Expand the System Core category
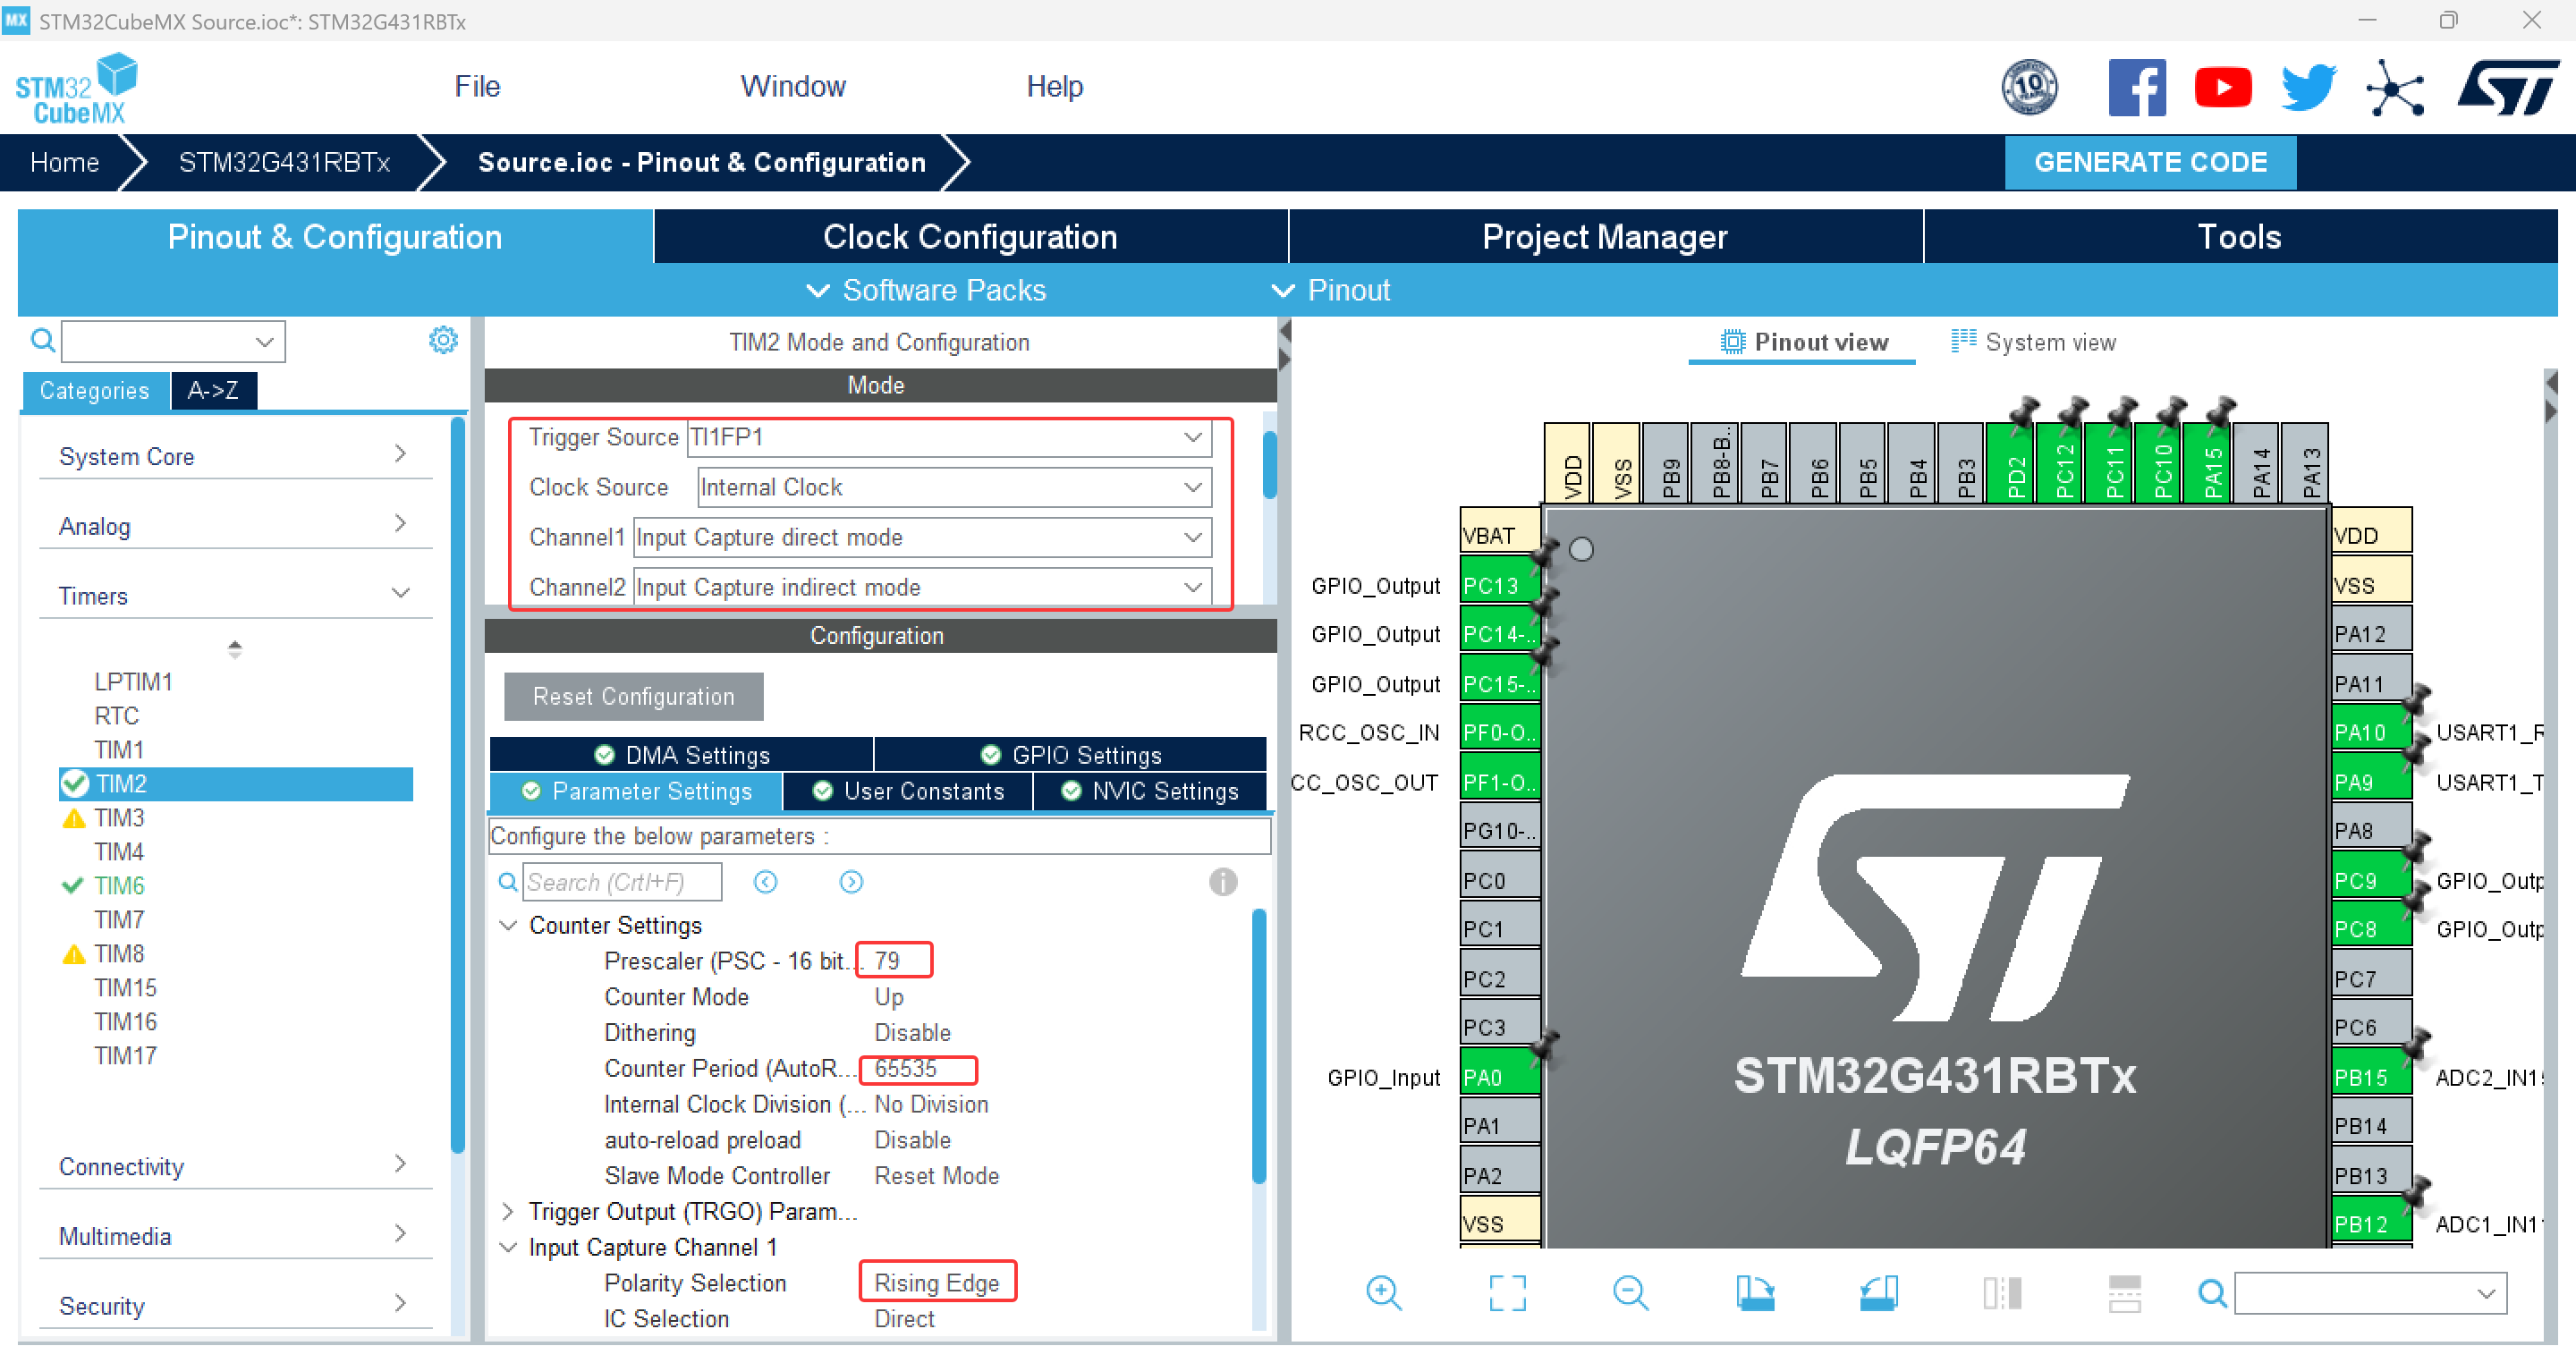 coord(236,456)
